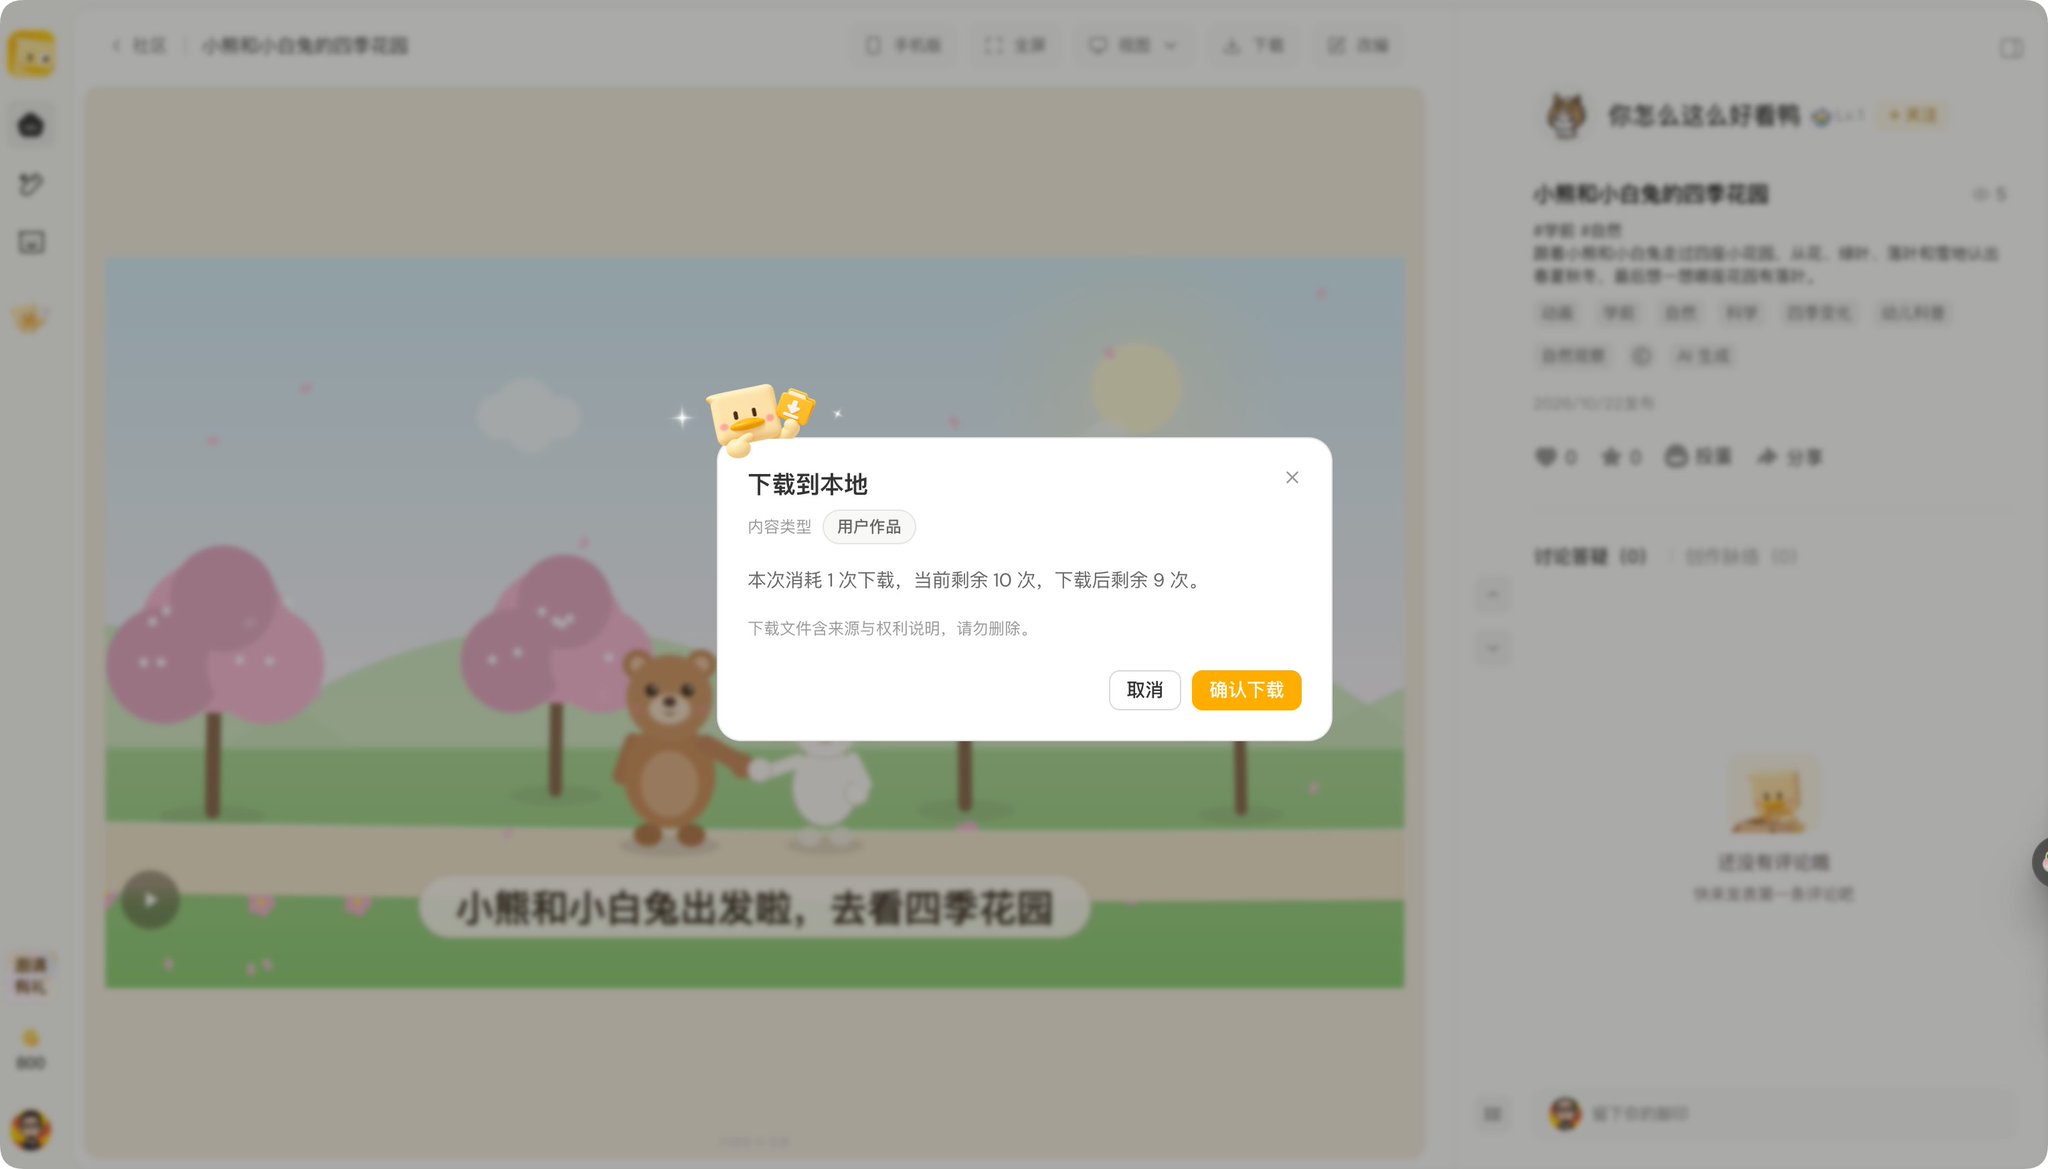Click the down arrow beside the panel

[x=1493, y=648]
